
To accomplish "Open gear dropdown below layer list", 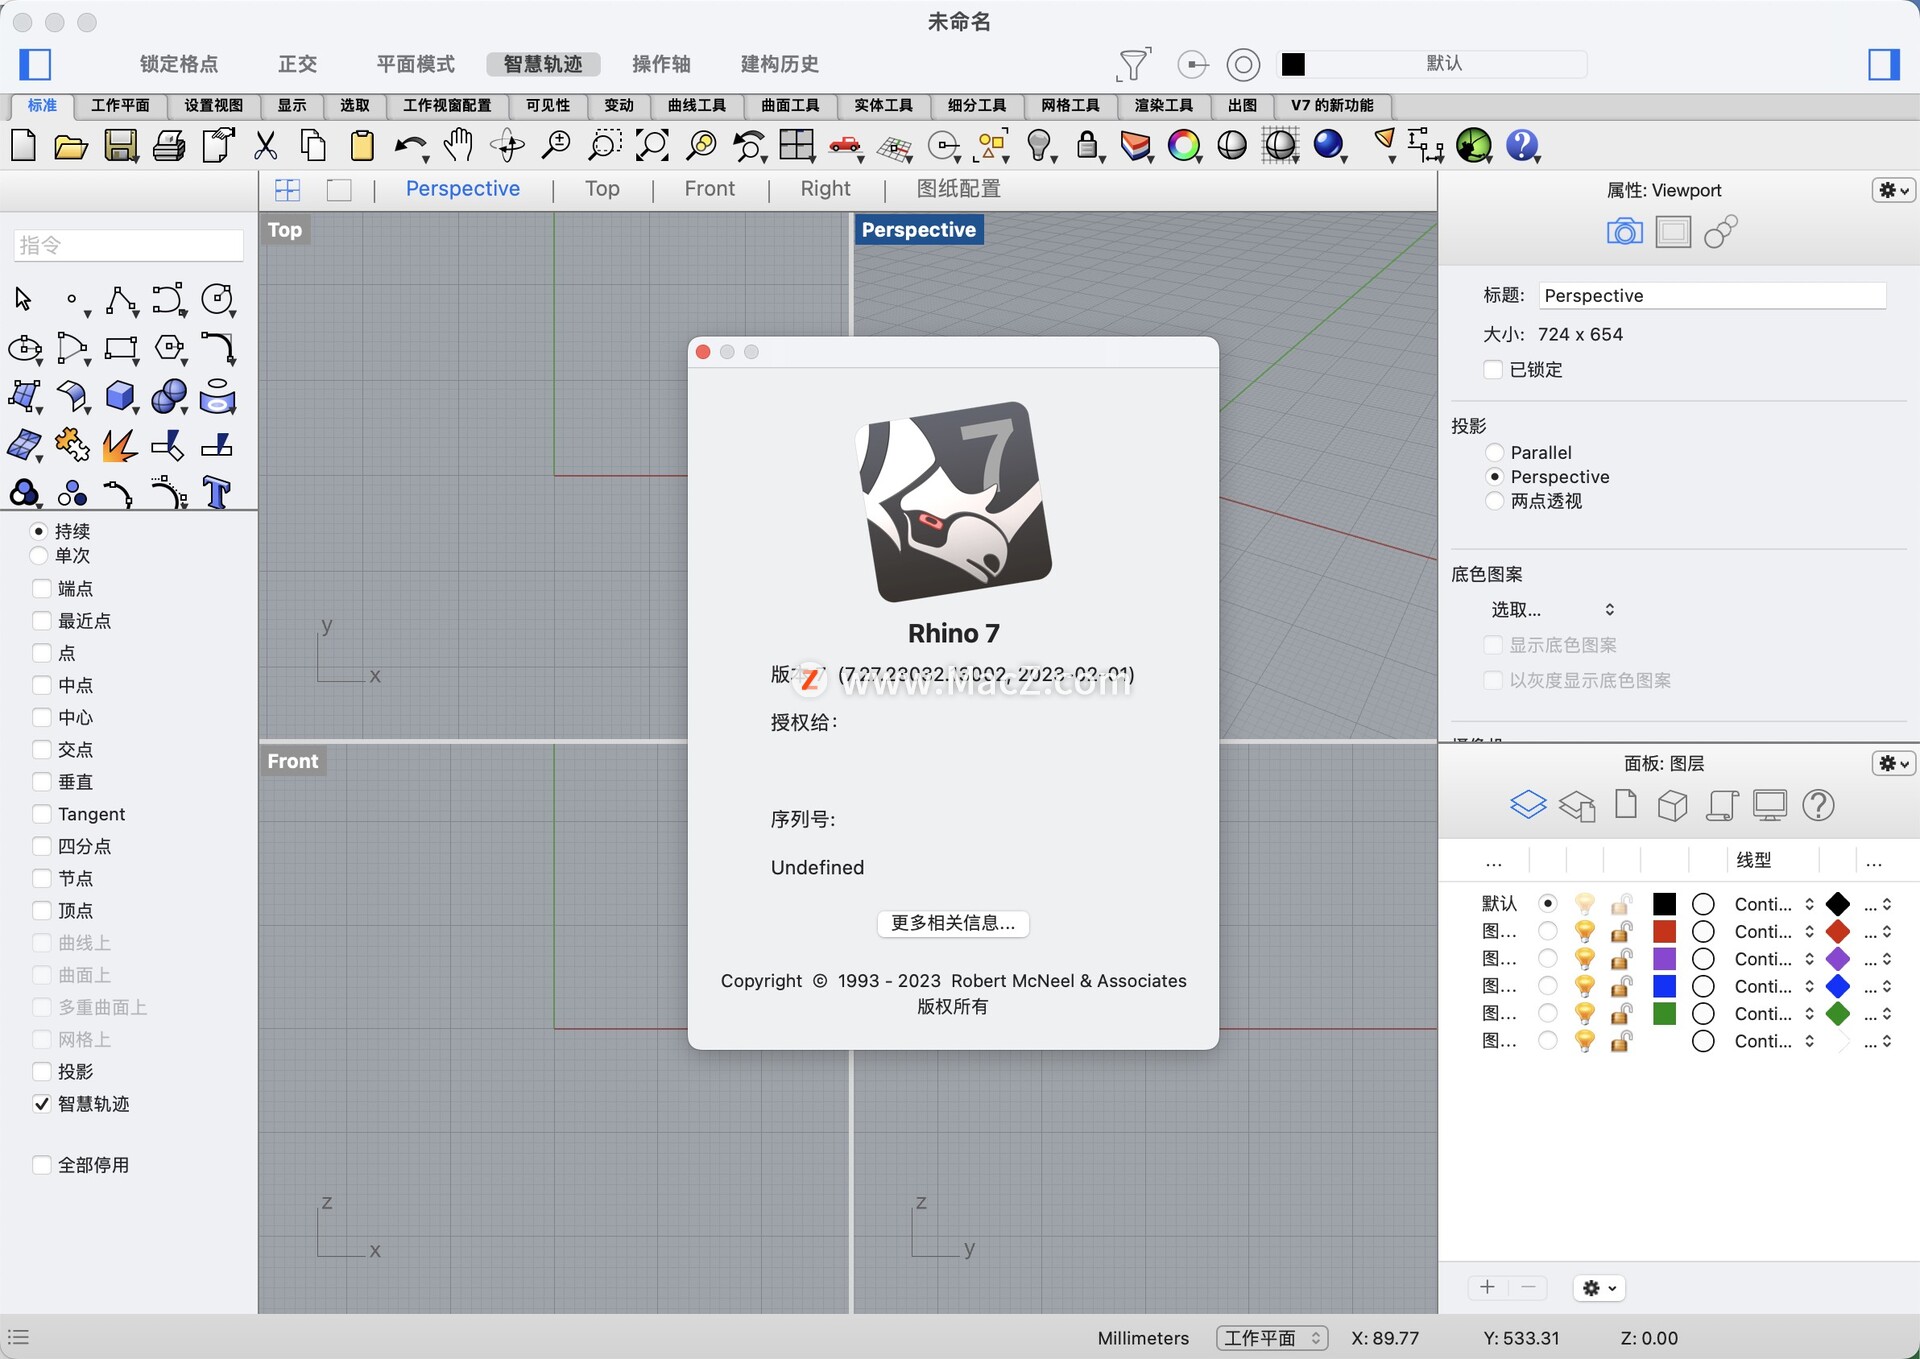I will [1599, 1288].
